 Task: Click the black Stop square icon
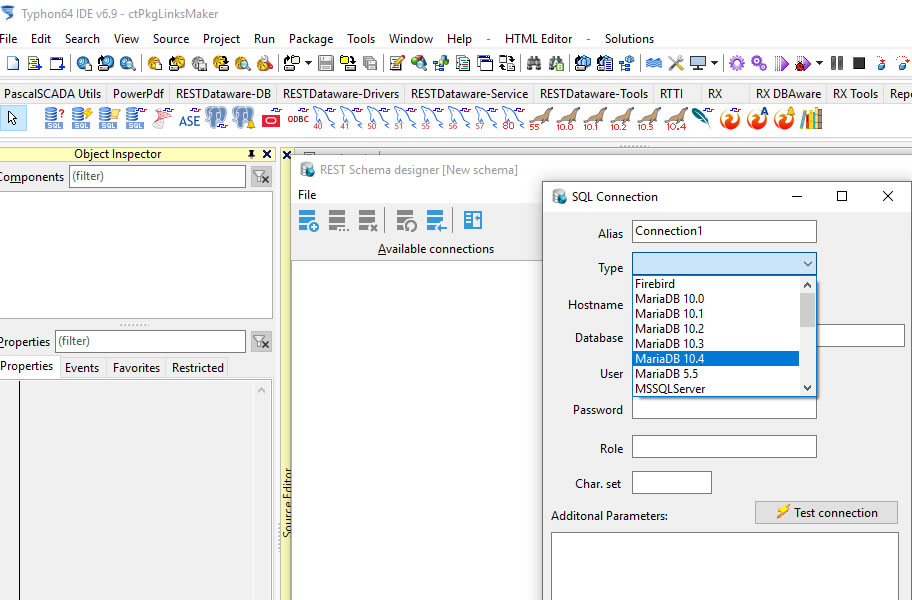tap(858, 63)
